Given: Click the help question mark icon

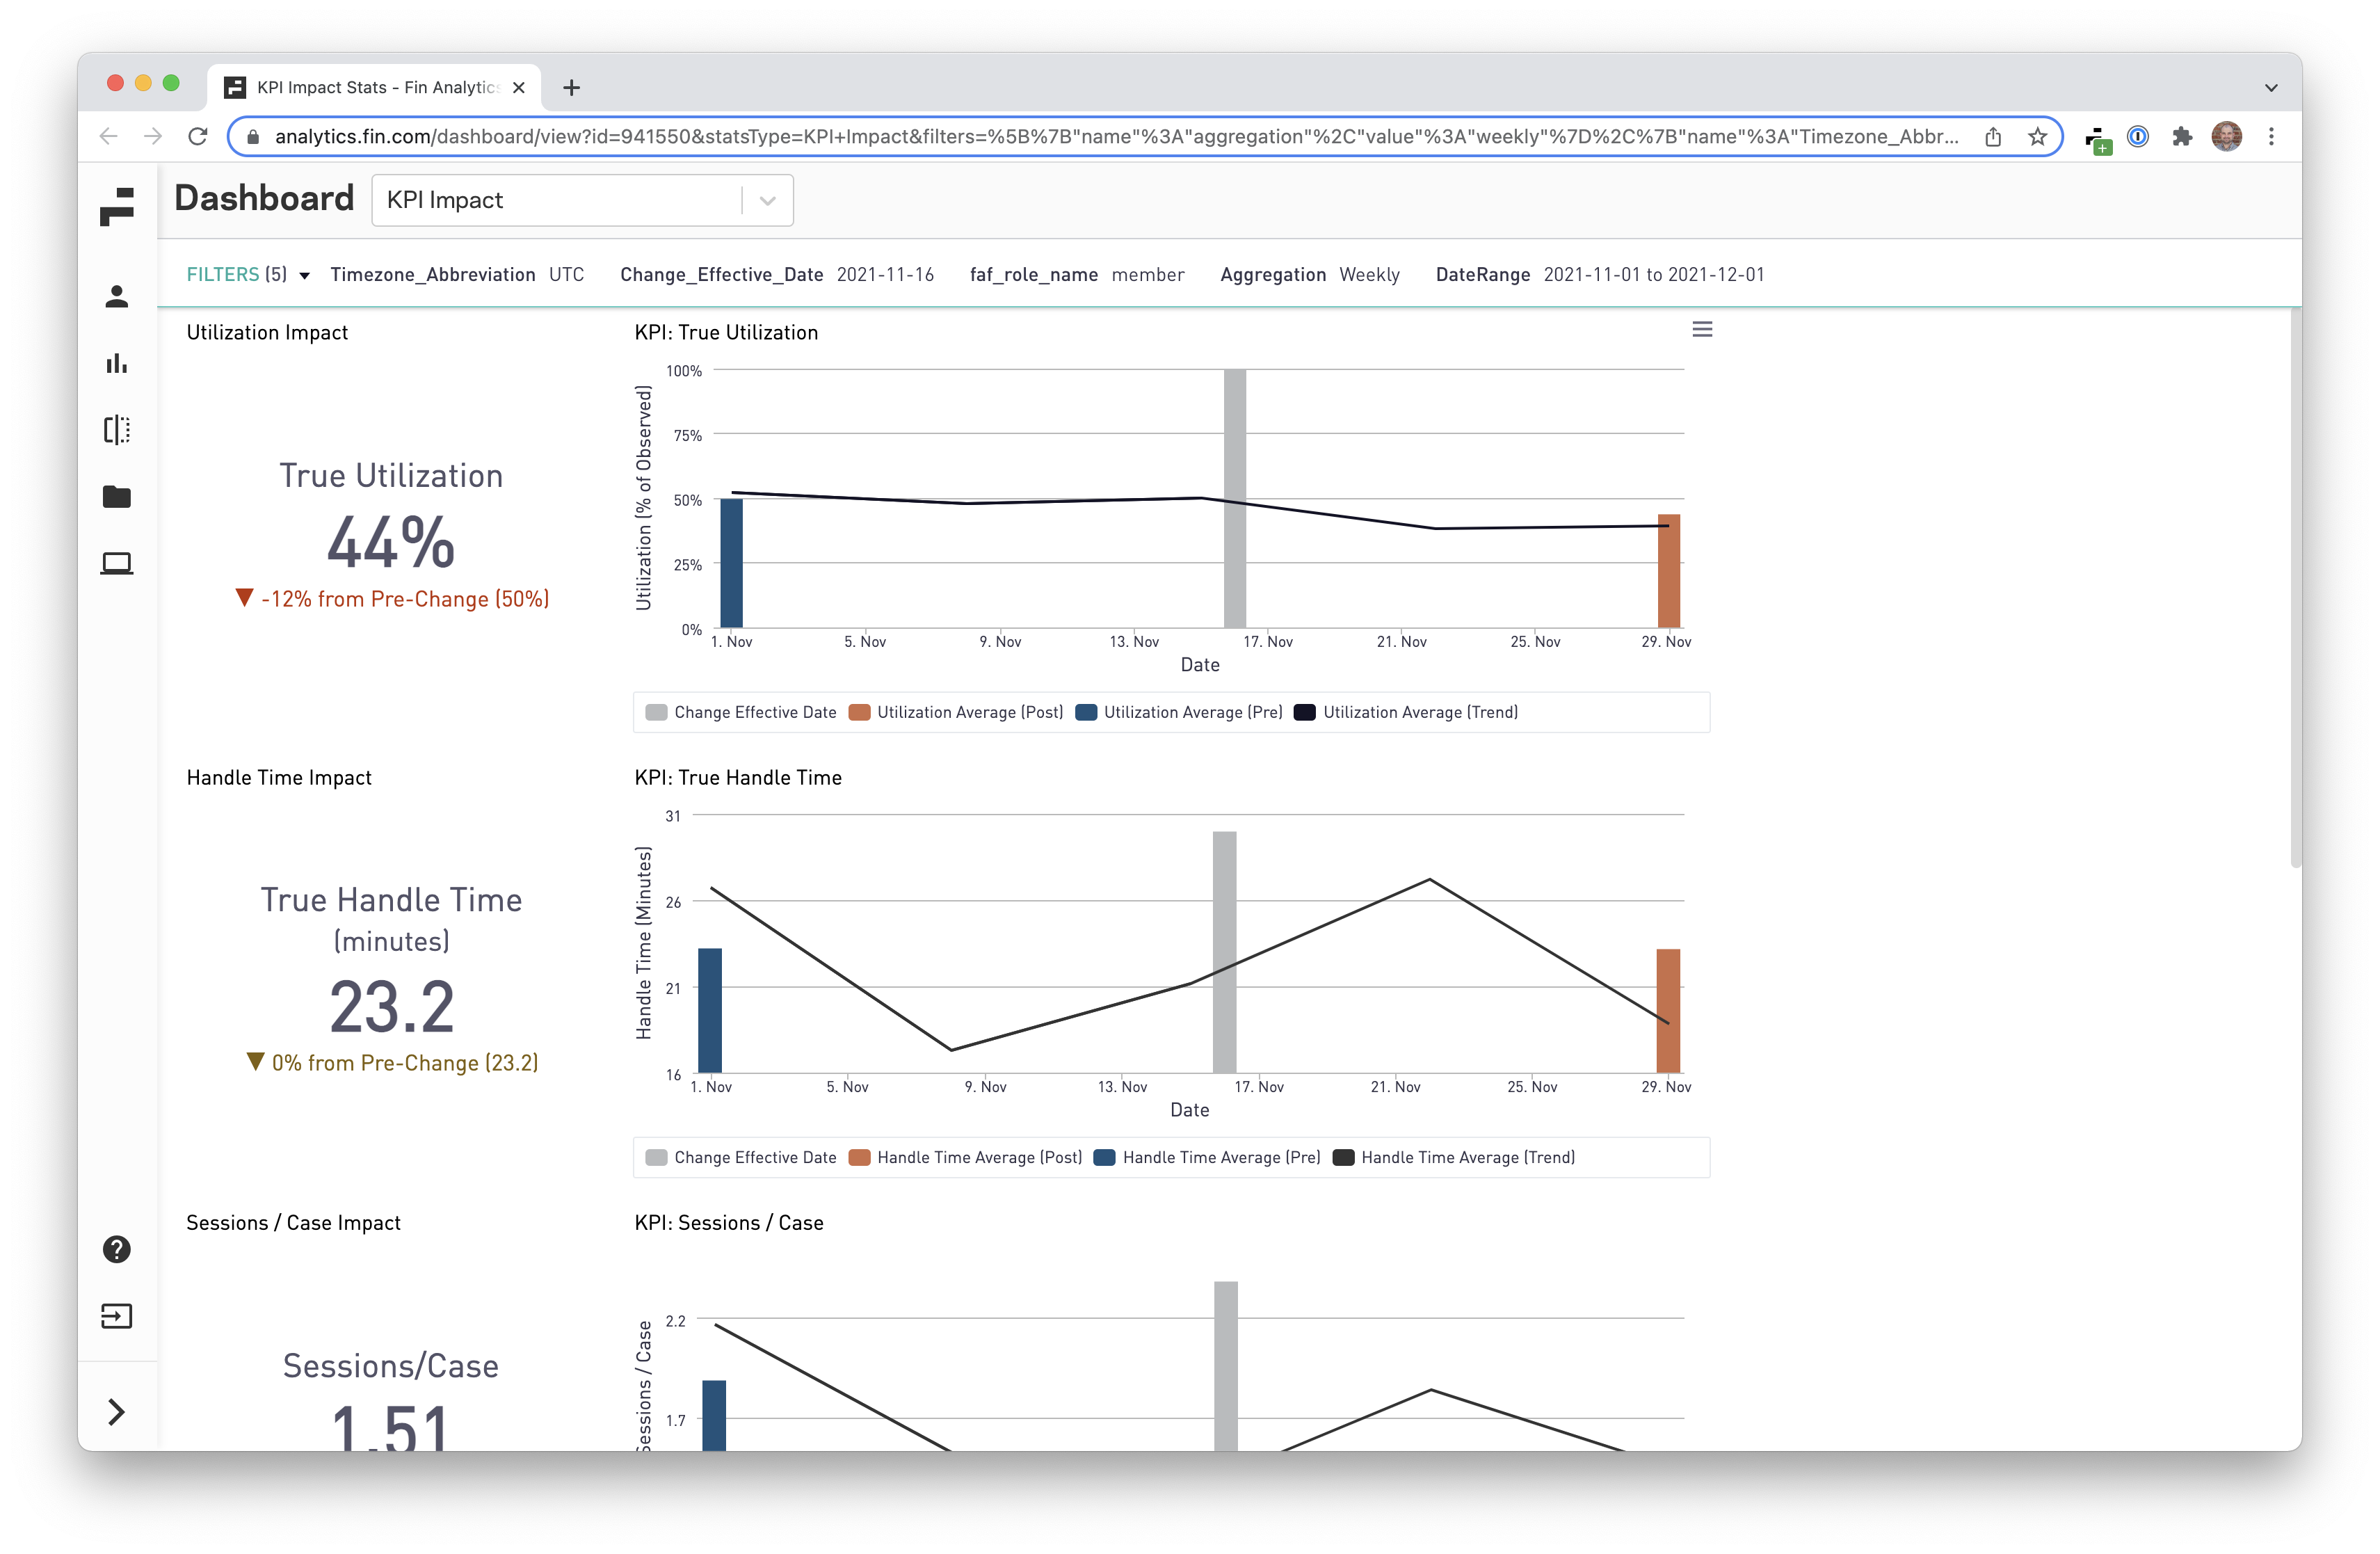Looking at the screenshot, I should coord(116,1249).
